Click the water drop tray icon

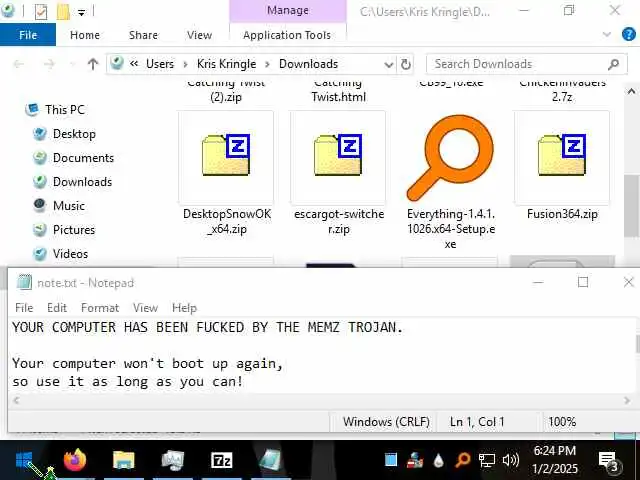click(439, 460)
